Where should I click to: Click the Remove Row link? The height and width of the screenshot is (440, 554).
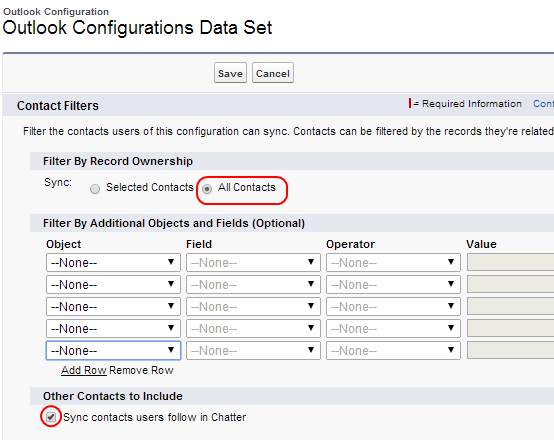[141, 370]
